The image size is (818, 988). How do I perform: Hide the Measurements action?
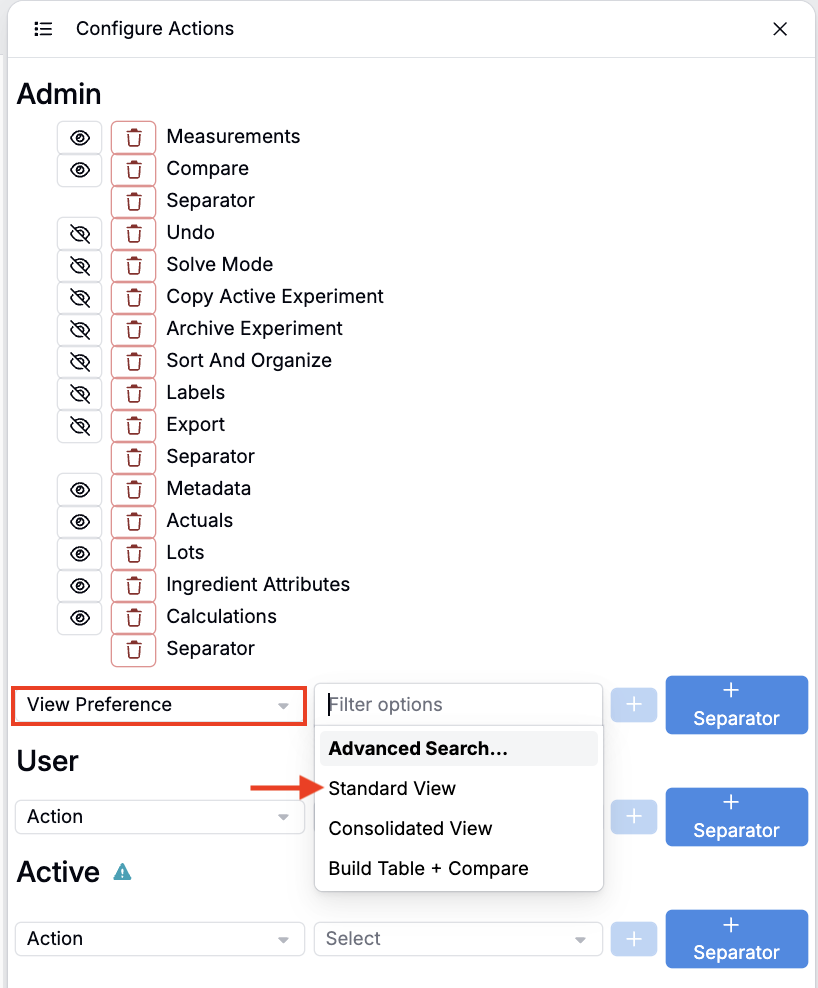point(80,137)
